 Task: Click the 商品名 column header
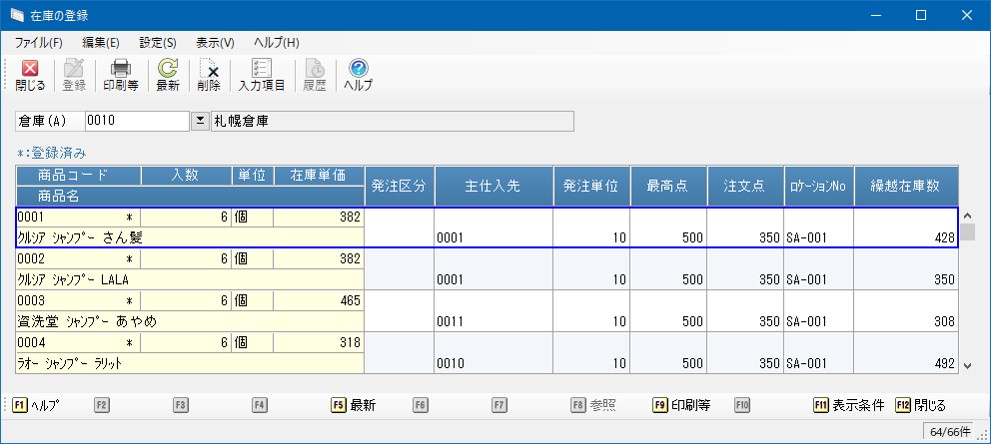pos(190,196)
